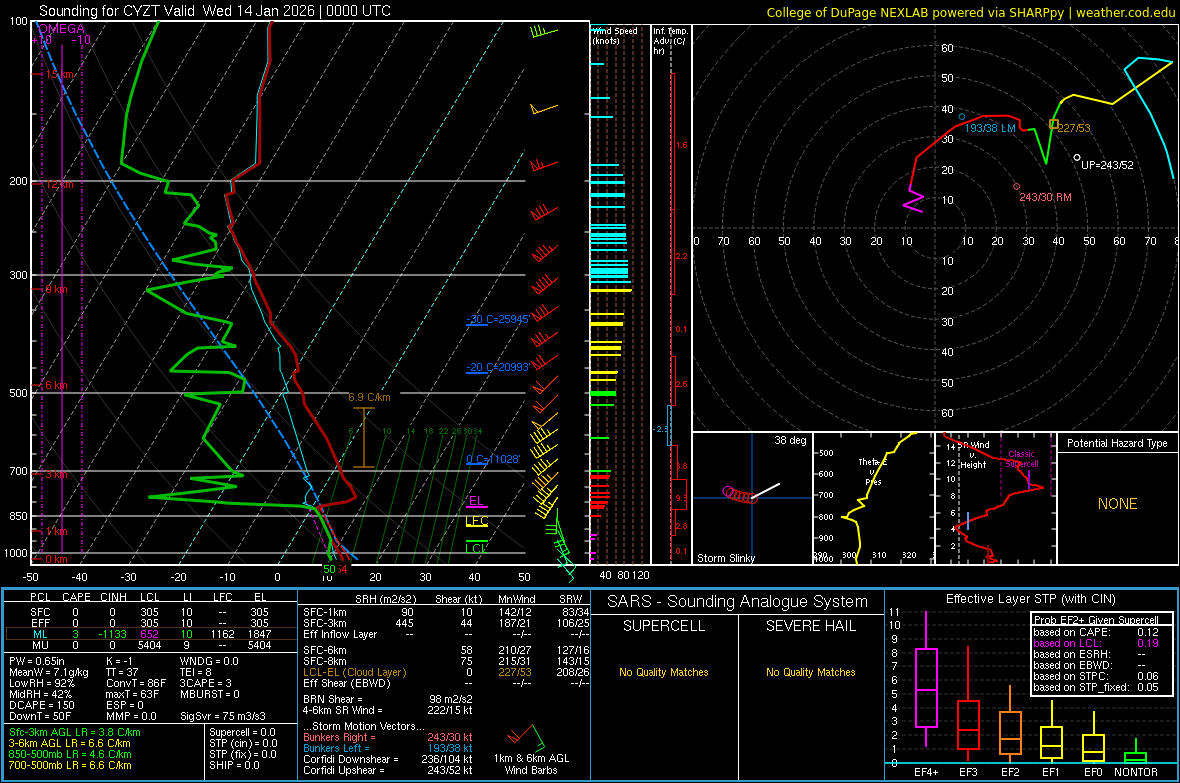The height and width of the screenshot is (783, 1180).
Task: Click the DCAPE = 150 value
Action: pos(41,705)
